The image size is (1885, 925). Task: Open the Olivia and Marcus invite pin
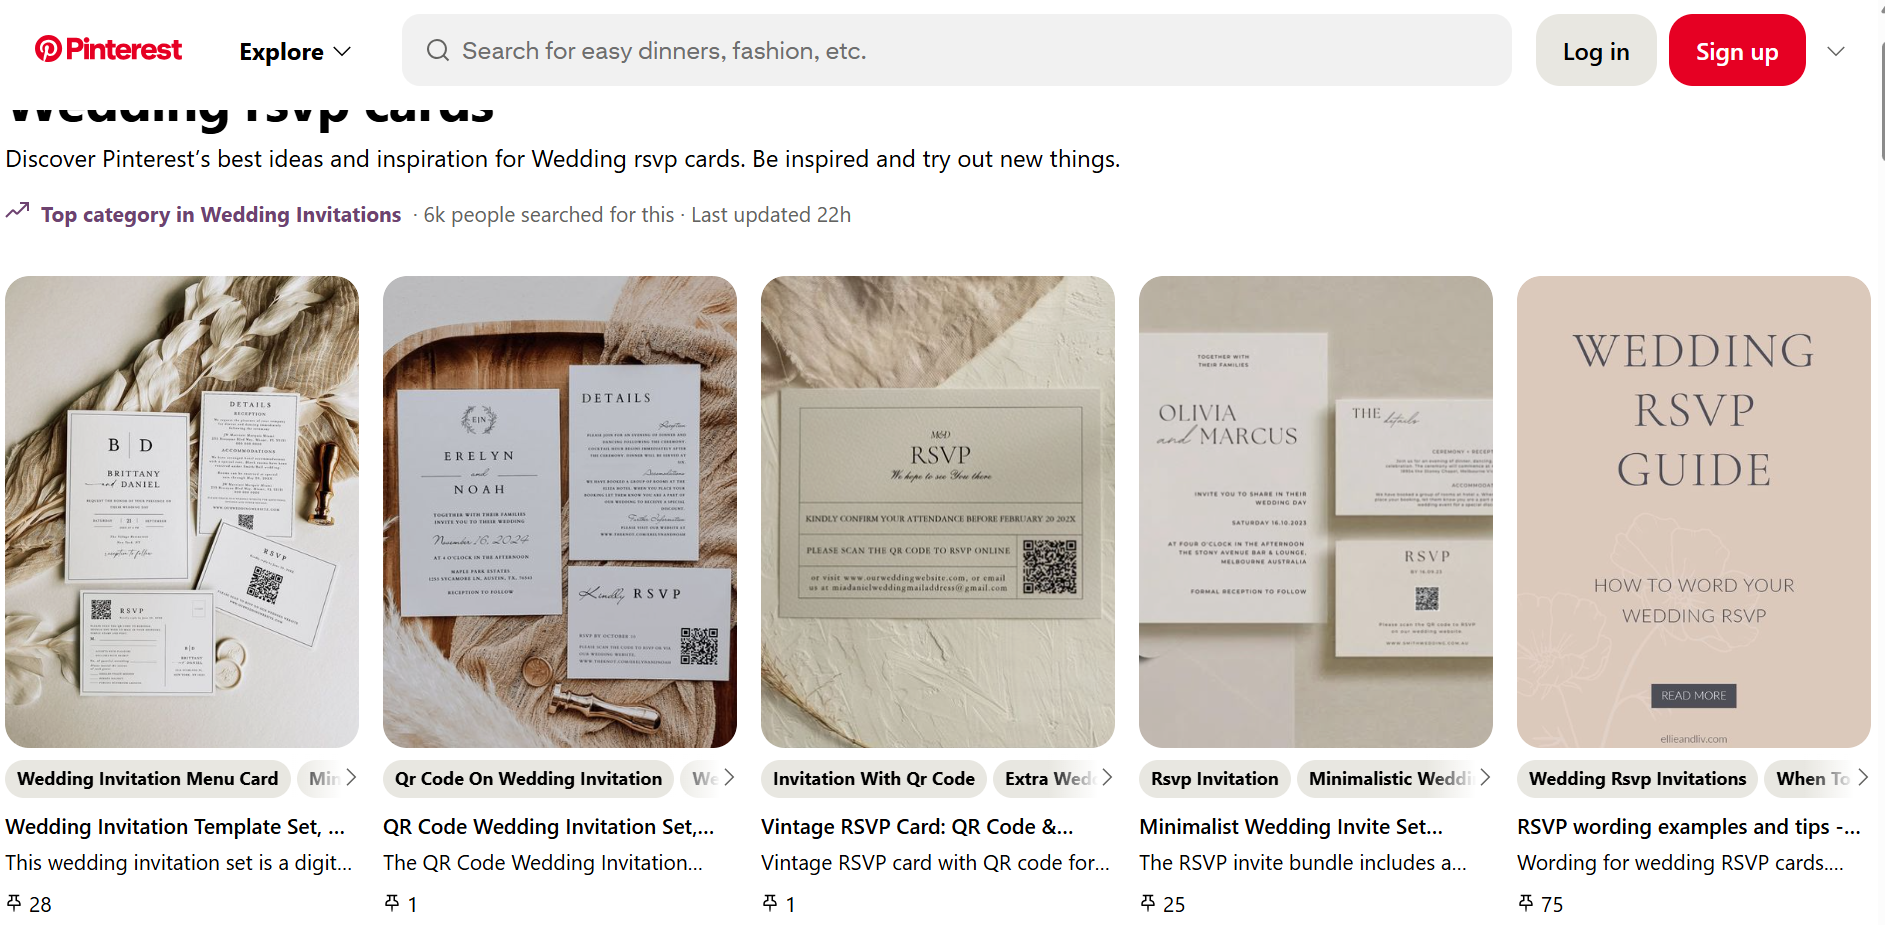1316,512
